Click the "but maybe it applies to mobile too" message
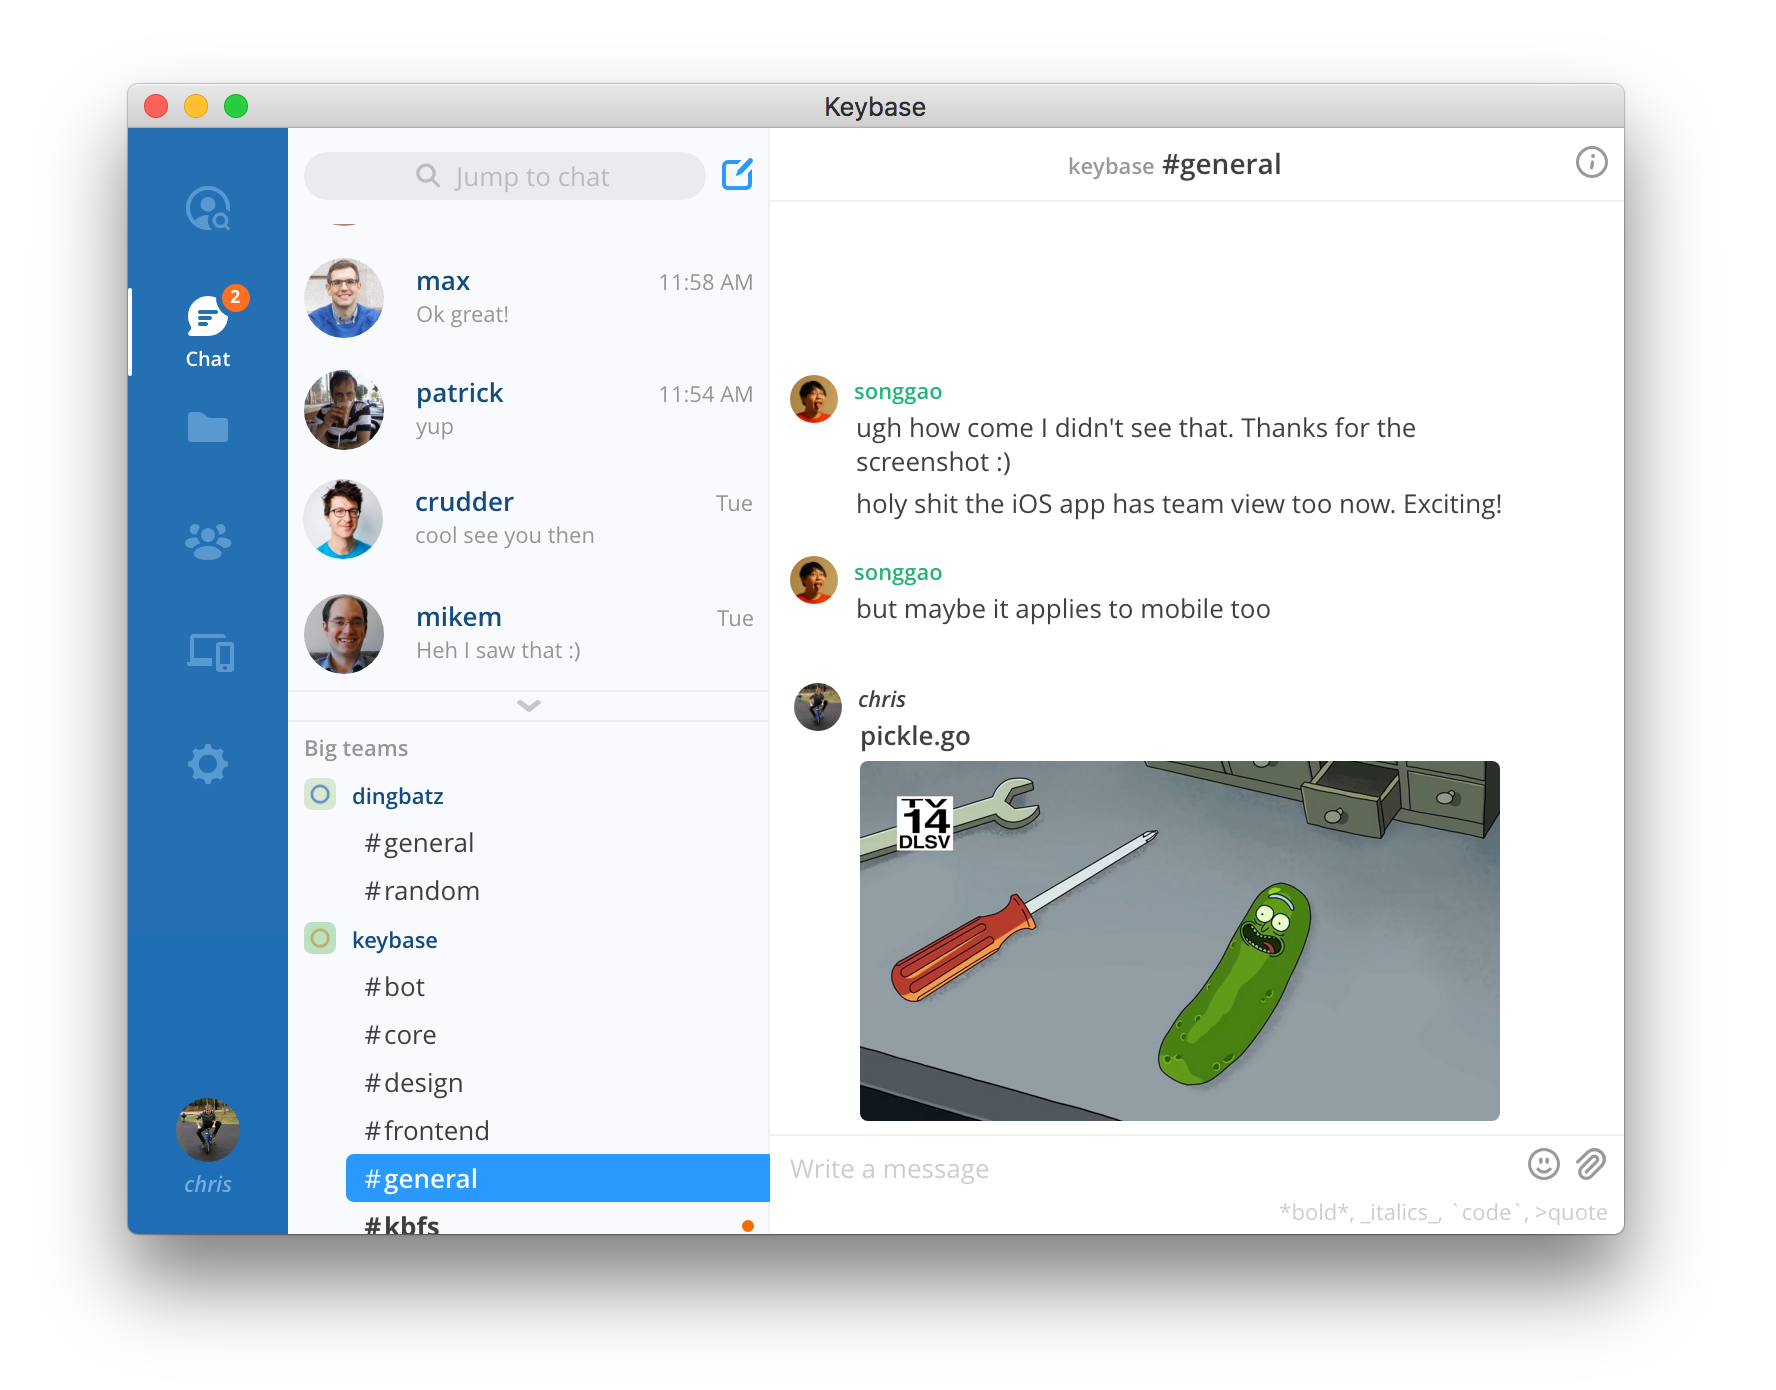This screenshot has width=1776, height=1390. [x=1063, y=609]
